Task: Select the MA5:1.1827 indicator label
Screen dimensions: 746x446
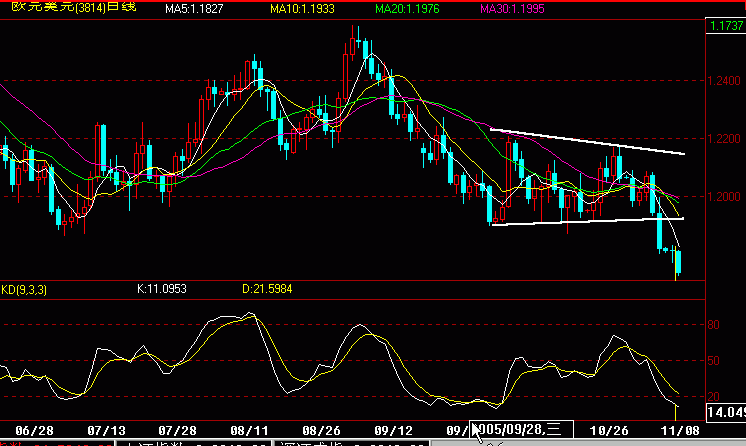Action: point(194,9)
